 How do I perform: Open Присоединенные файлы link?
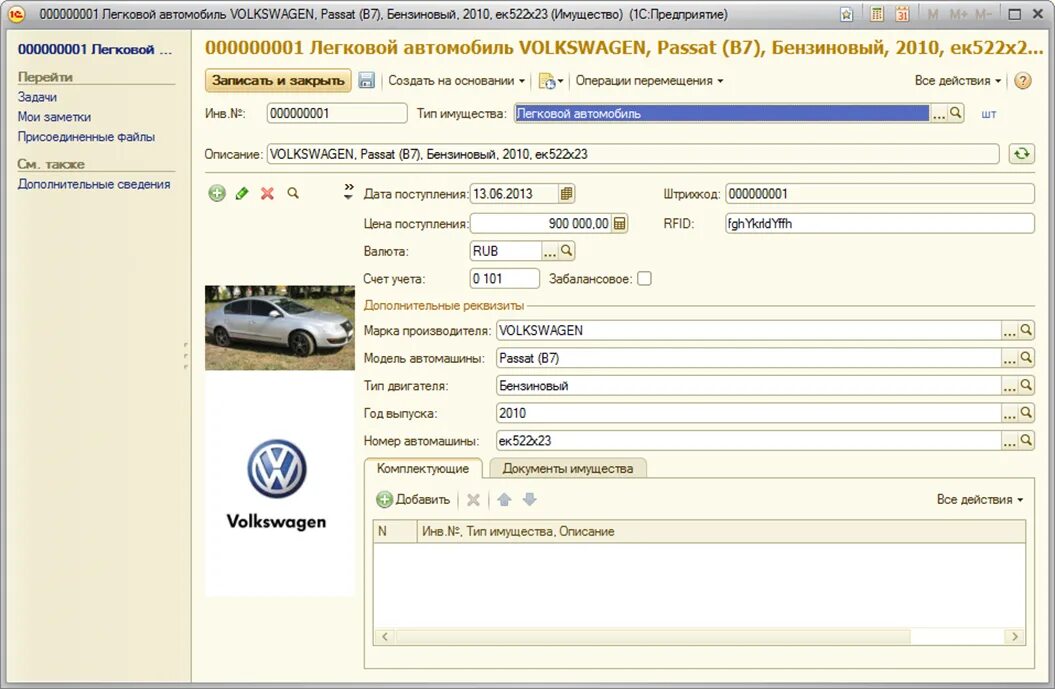(86, 137)
